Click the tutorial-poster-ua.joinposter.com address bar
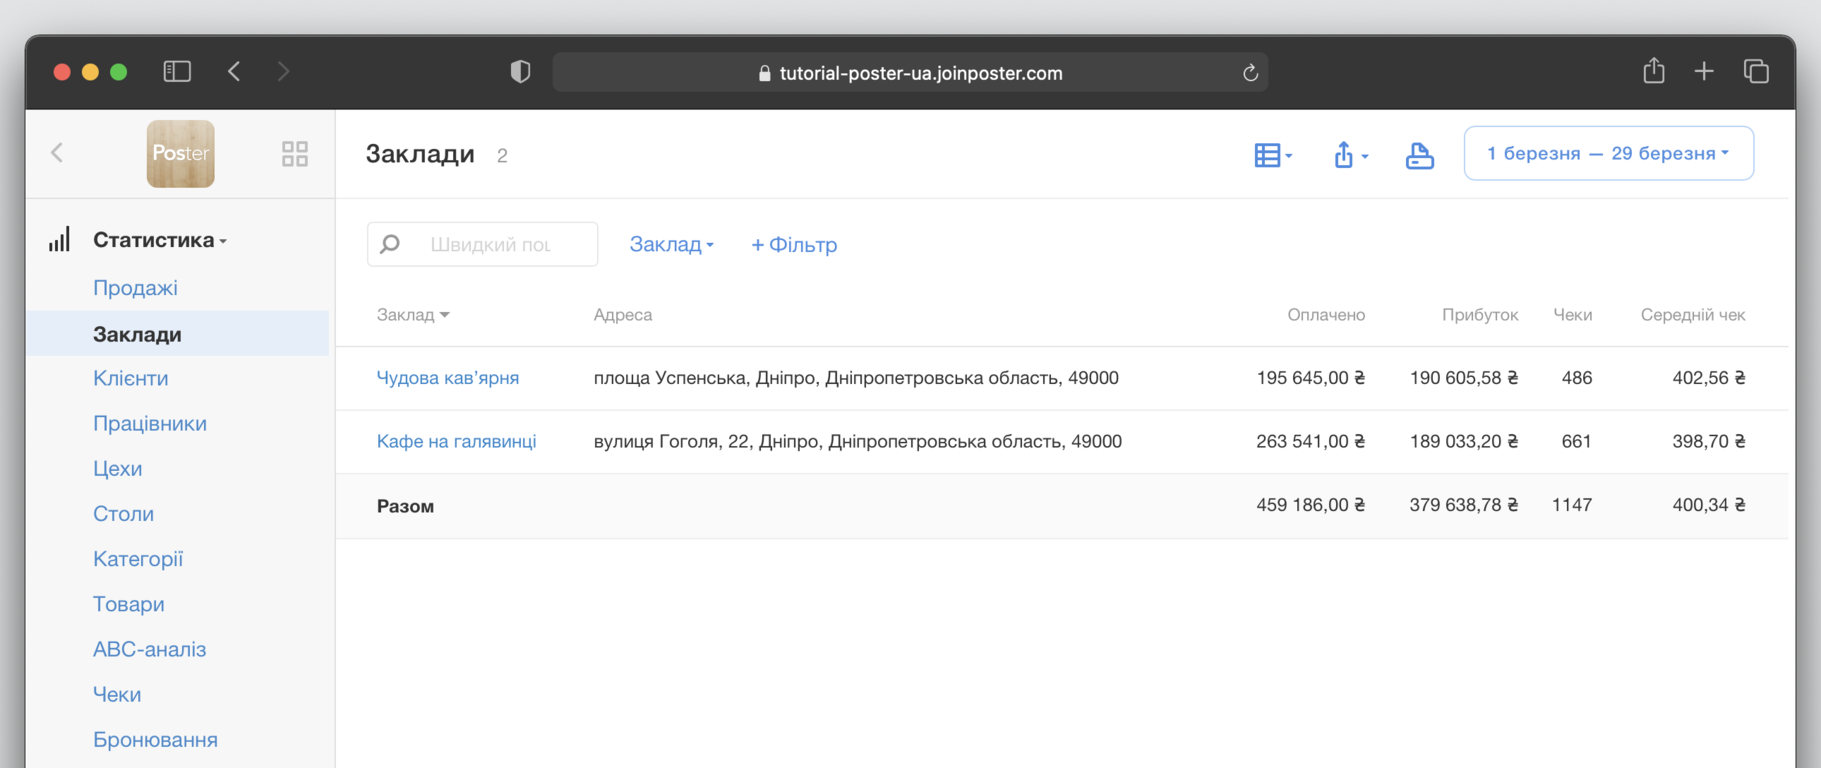1821x768 pixels. pyautogui.click(x=910, y=73)
